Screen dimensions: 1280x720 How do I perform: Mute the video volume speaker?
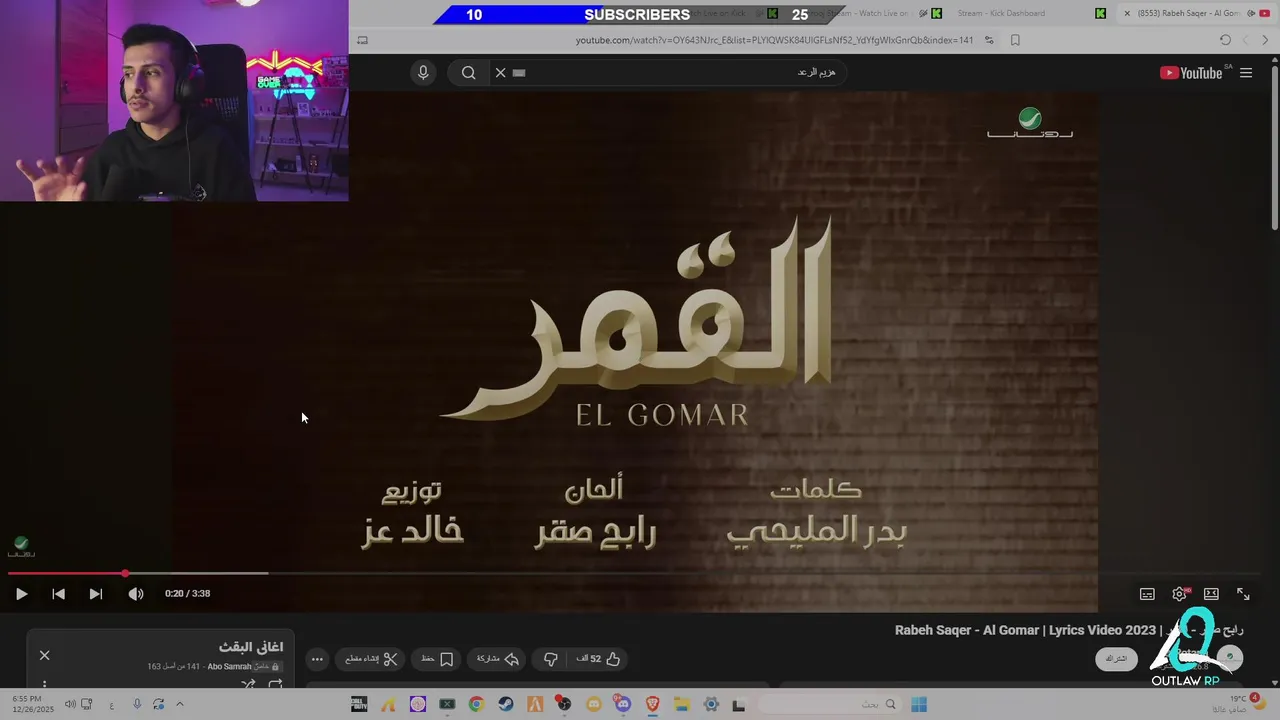[x=136, y=594]
